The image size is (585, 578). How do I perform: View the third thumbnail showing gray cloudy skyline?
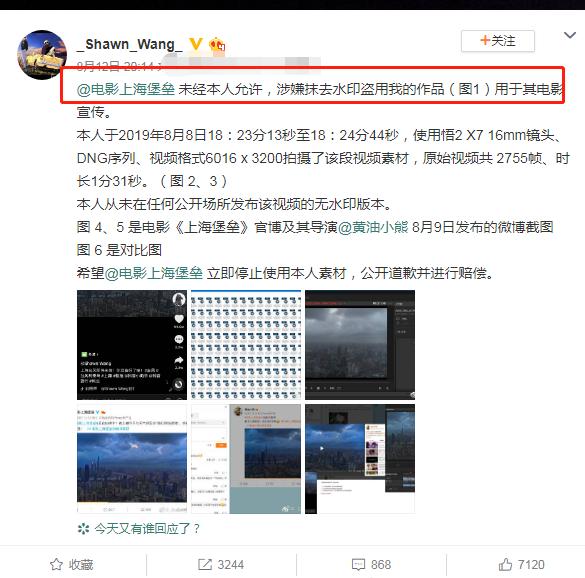point(360,345)
